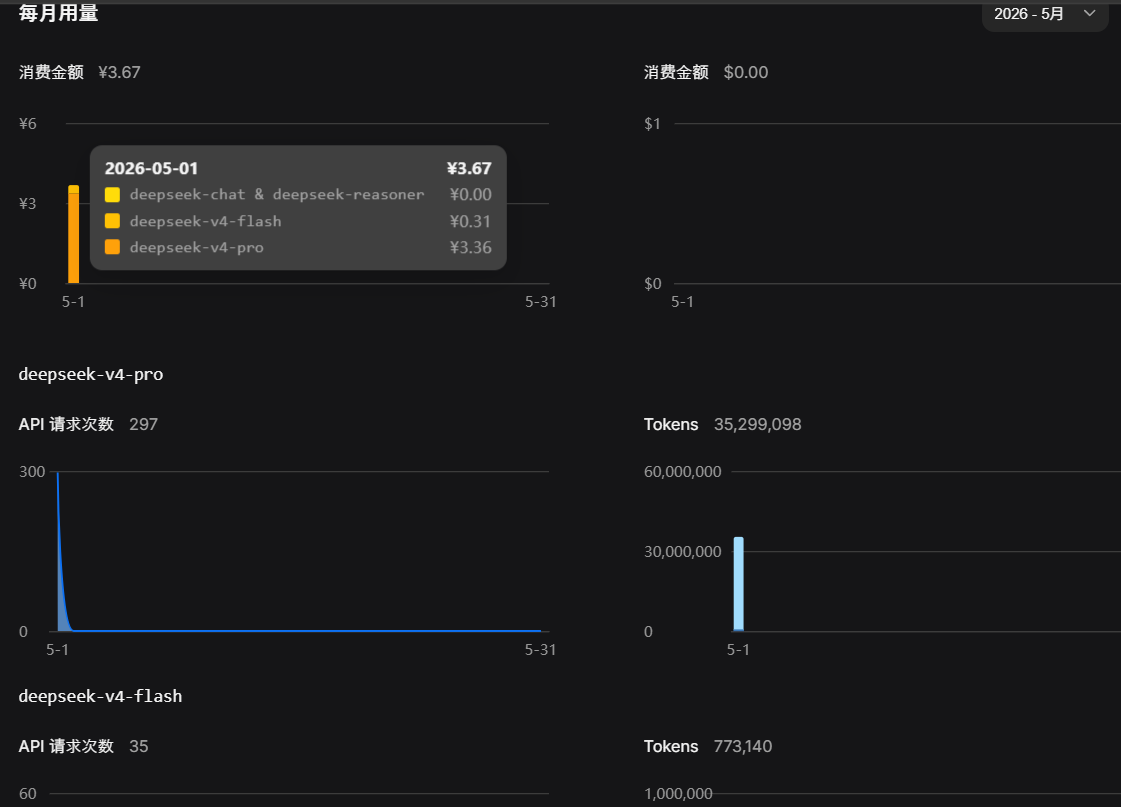Viewport: 1121px width, 807px height.
Task: Click the chevron arrow in the month selector
Action: pyautogui.click(x=1090, y=13)
